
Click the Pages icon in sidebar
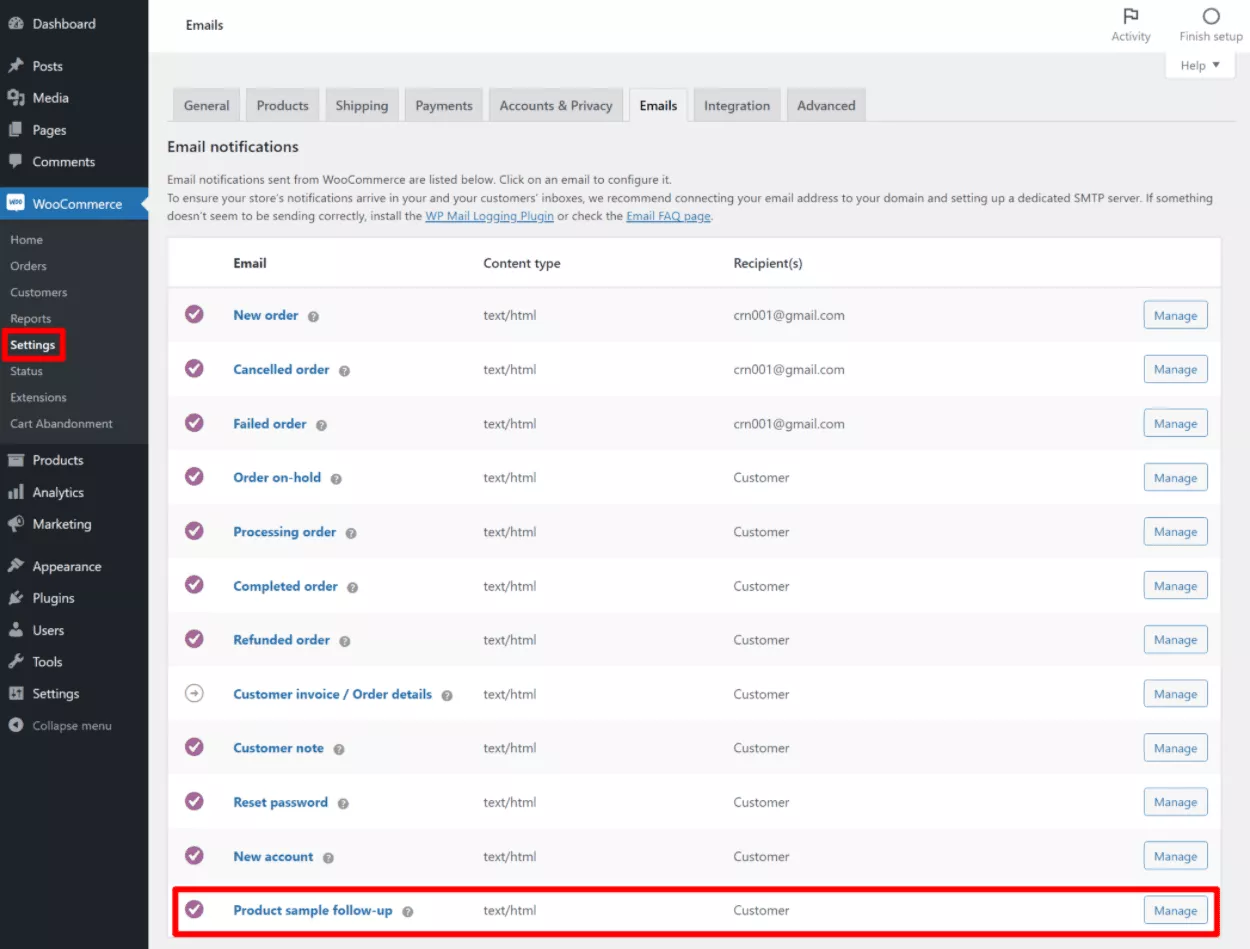[x=16, y=130]
